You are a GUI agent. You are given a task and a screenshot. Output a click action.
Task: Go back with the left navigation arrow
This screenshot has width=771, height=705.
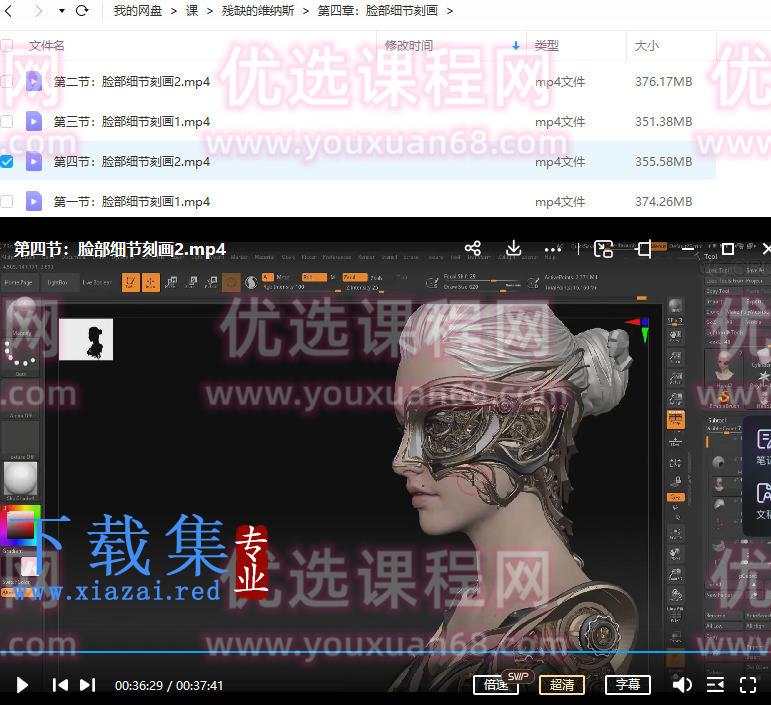pyautogui.click(x=8, y=11)
